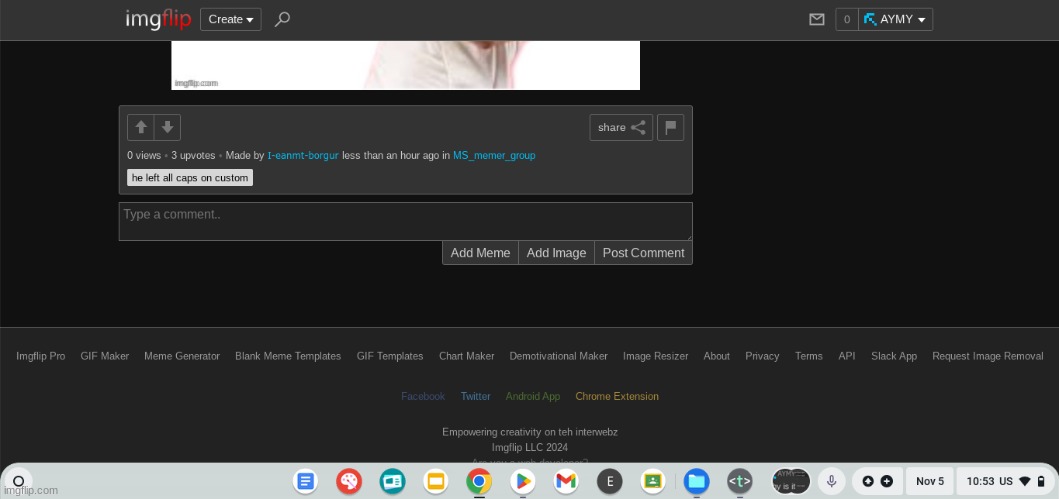Go to Meme Generator in the footer
The image size is (1059, 499).
[x=182, y=356]
